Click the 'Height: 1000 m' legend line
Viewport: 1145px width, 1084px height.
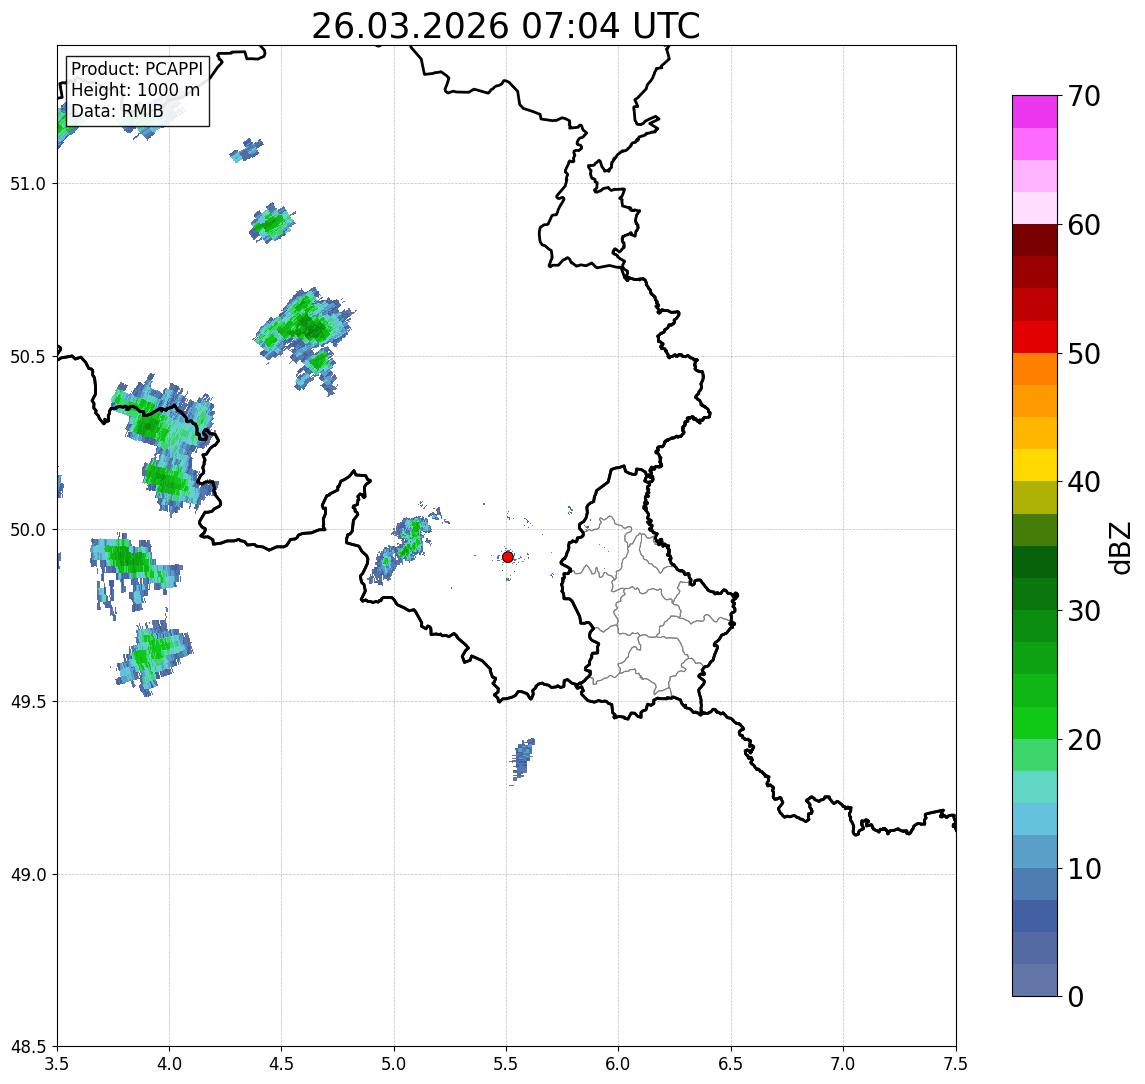135,90
